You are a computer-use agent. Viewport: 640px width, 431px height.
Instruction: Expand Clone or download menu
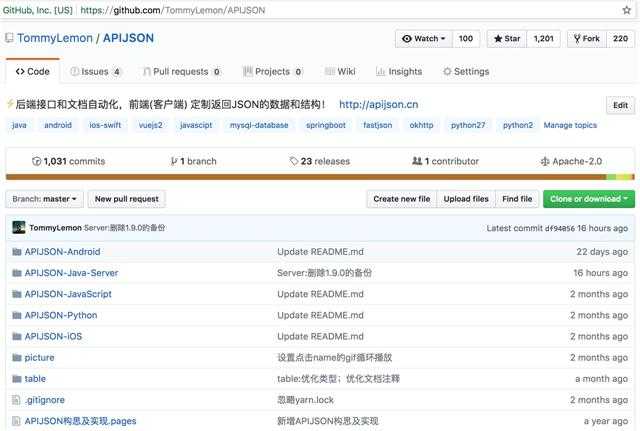(589, 199)
